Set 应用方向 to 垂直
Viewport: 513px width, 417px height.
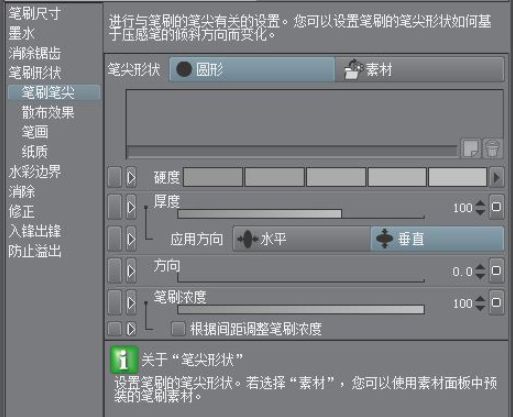[437, 239]
